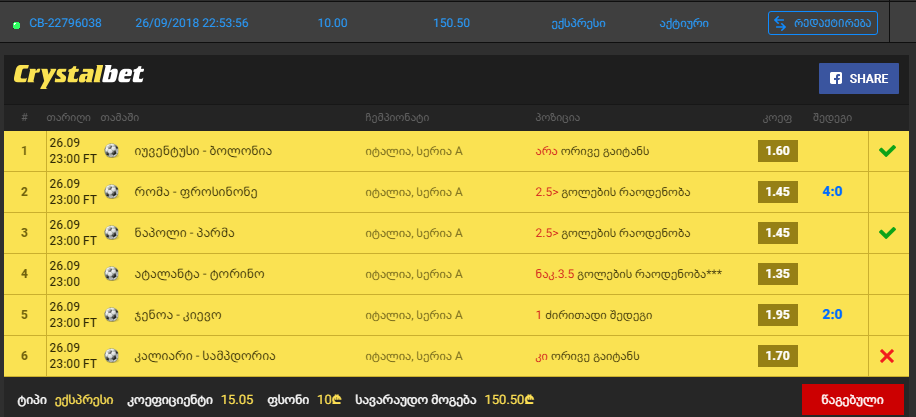Click green checkmark in იუვენტუსი - ბოლონია row
Image resolution: width=916 pixels, height=417 pixels.
(x=887, y=151)
